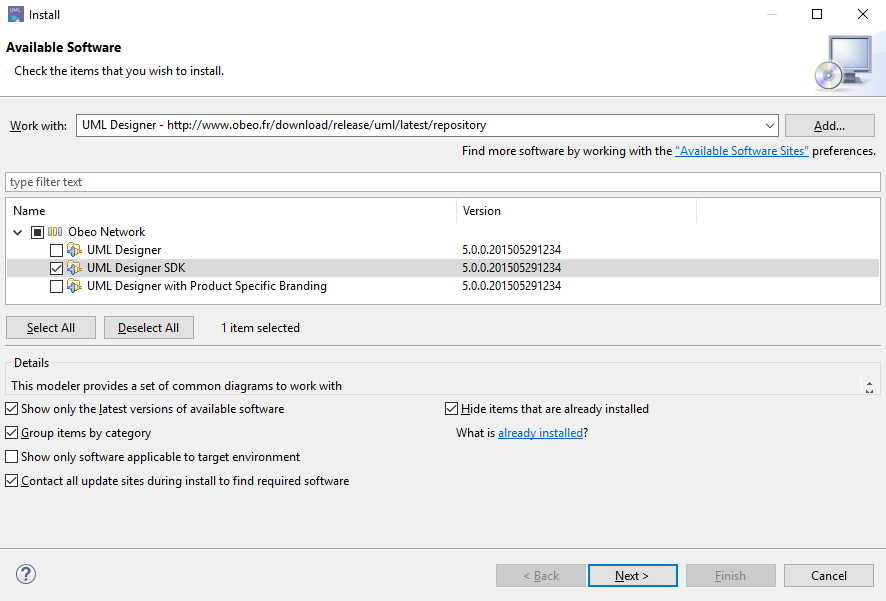
Task: Enable Show only software applicable to target environment
Action: [x=11, y=456]
